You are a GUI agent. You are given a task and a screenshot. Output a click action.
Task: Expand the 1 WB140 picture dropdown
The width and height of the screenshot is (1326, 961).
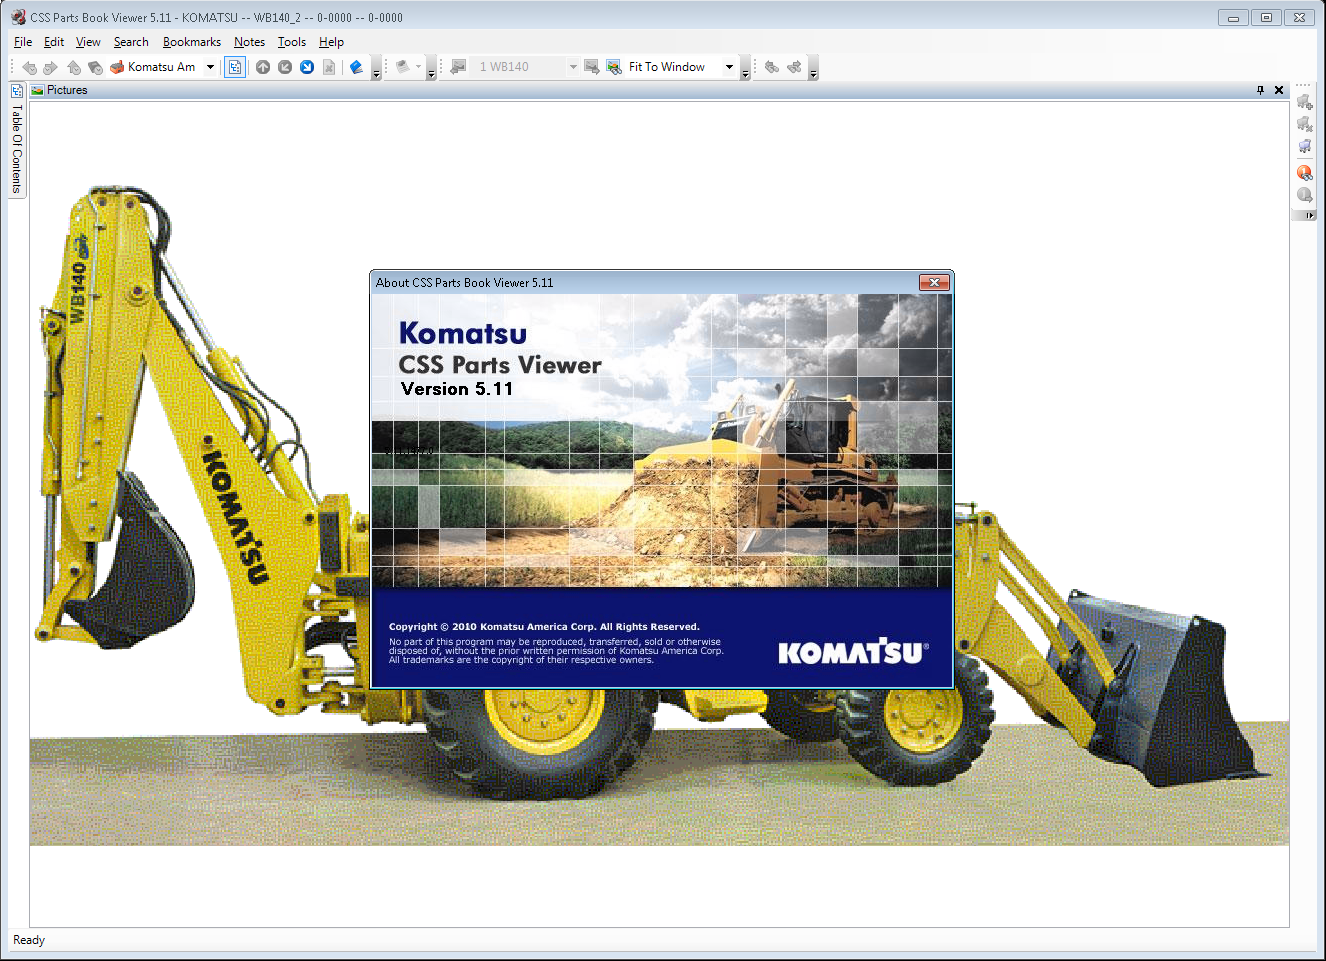573,67
